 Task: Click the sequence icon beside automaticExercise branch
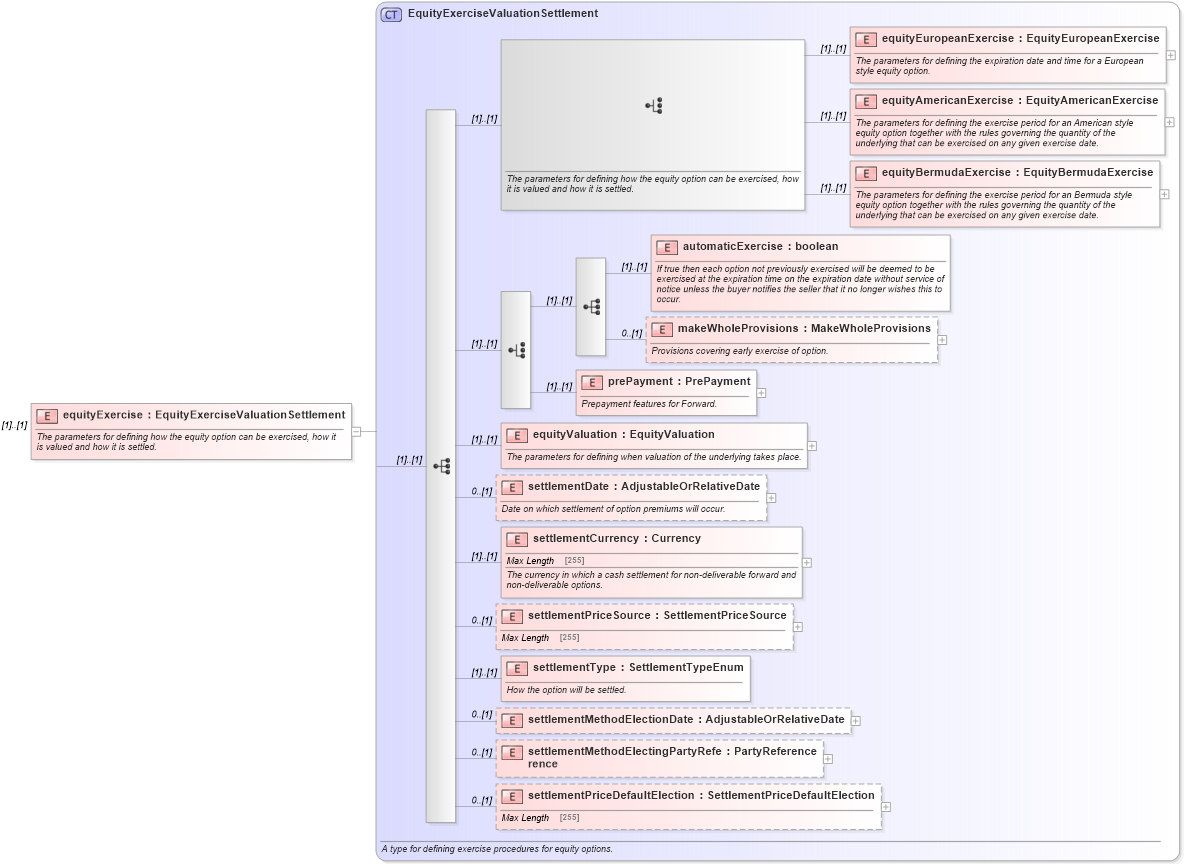click(x=591, y=307)
